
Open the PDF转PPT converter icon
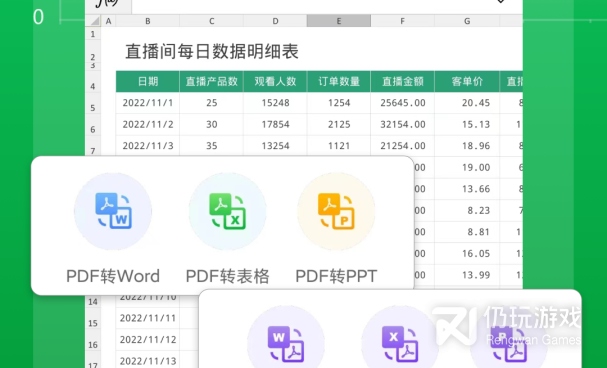[336, 211]
